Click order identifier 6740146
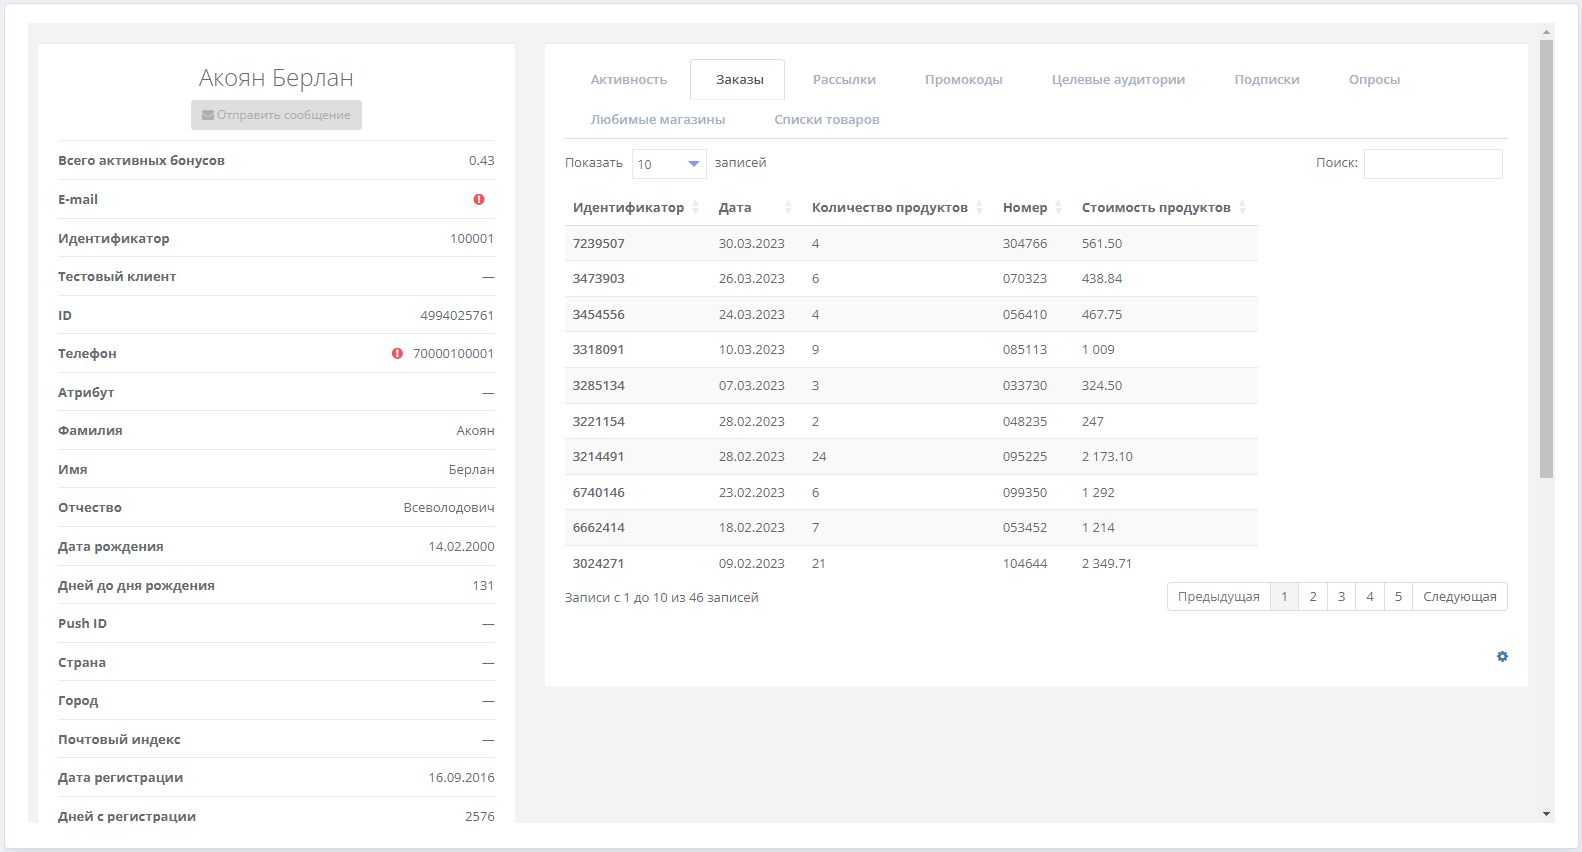 (598, 493)
